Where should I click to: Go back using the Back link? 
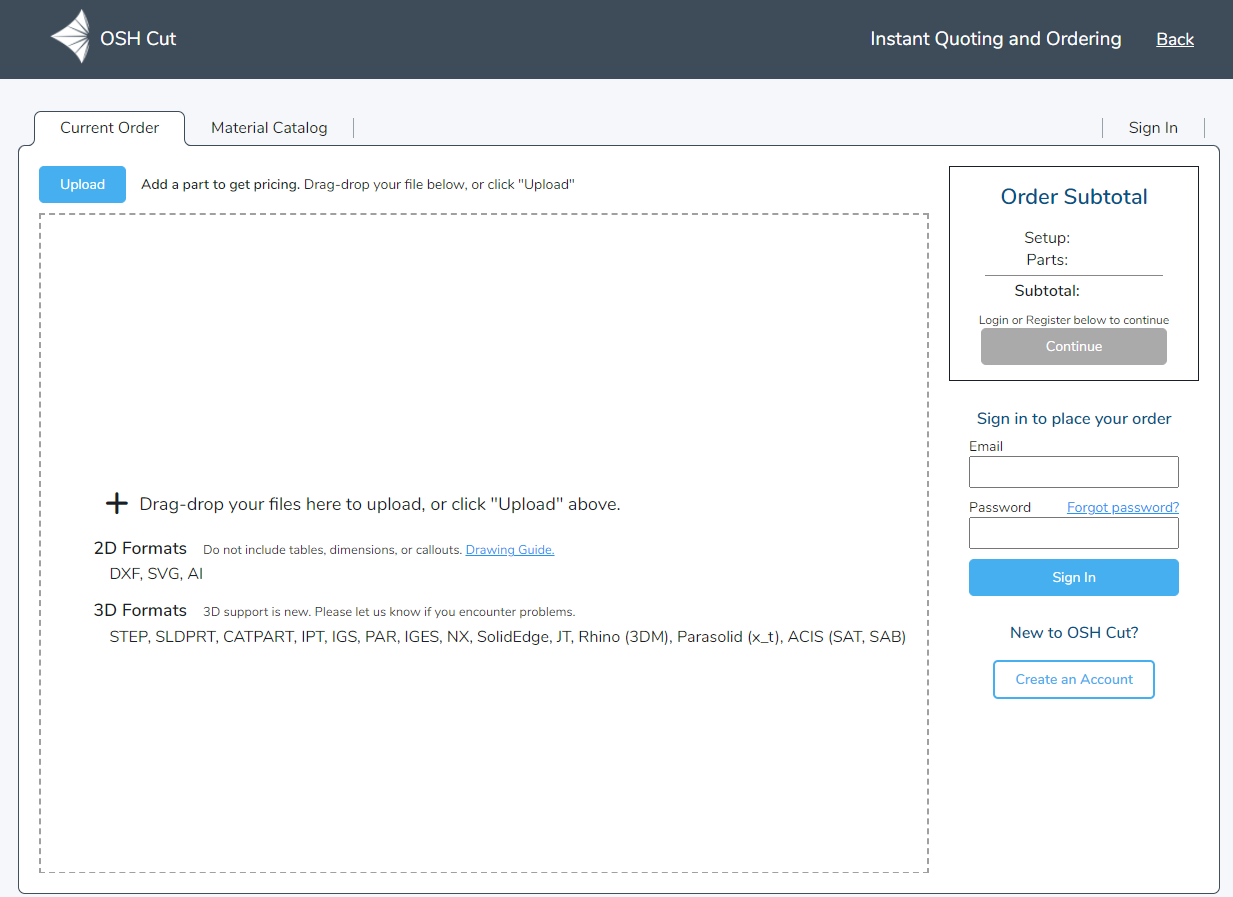1175,39
